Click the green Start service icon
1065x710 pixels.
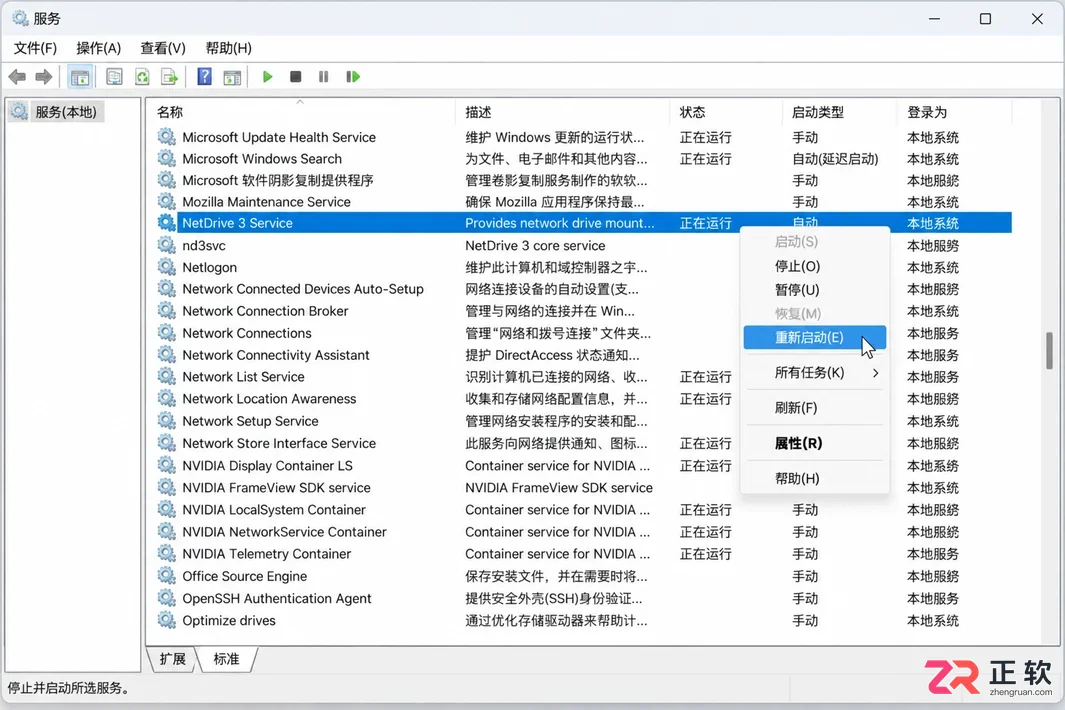268,77
